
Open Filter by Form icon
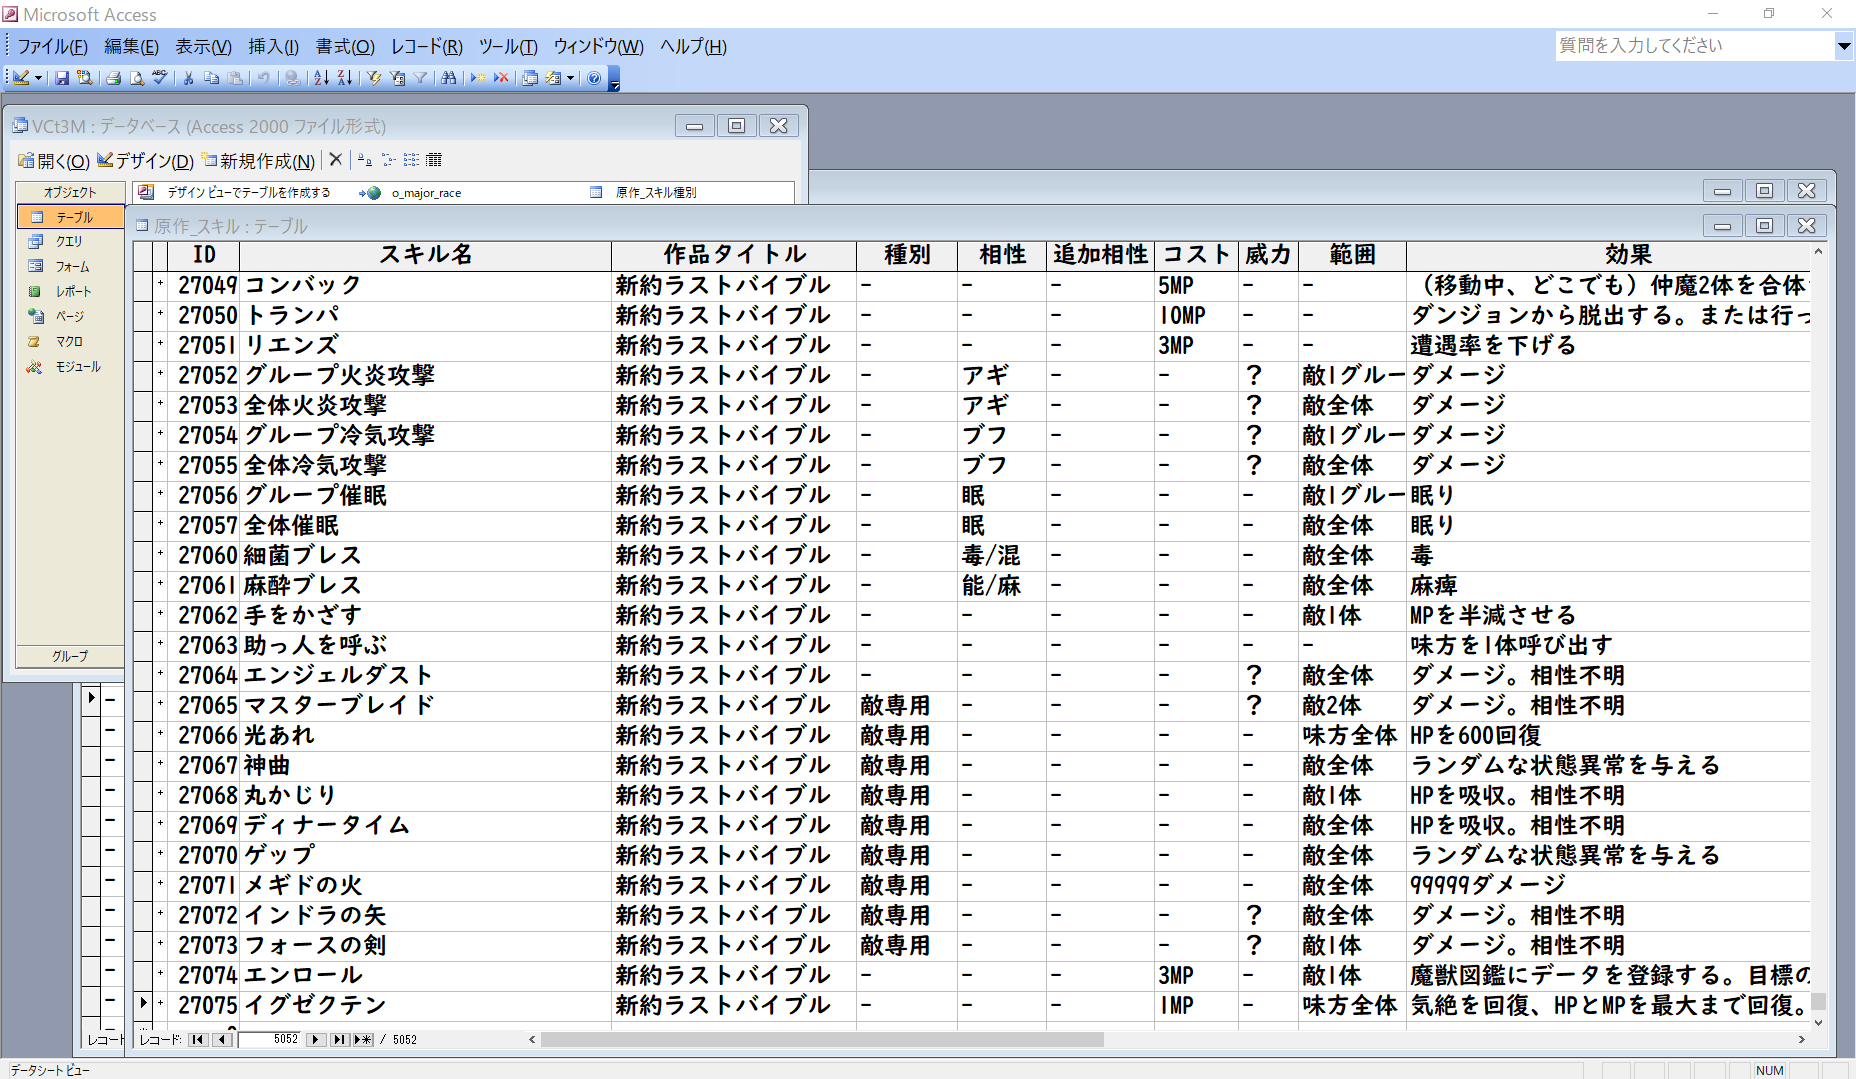tap(397, 78)
